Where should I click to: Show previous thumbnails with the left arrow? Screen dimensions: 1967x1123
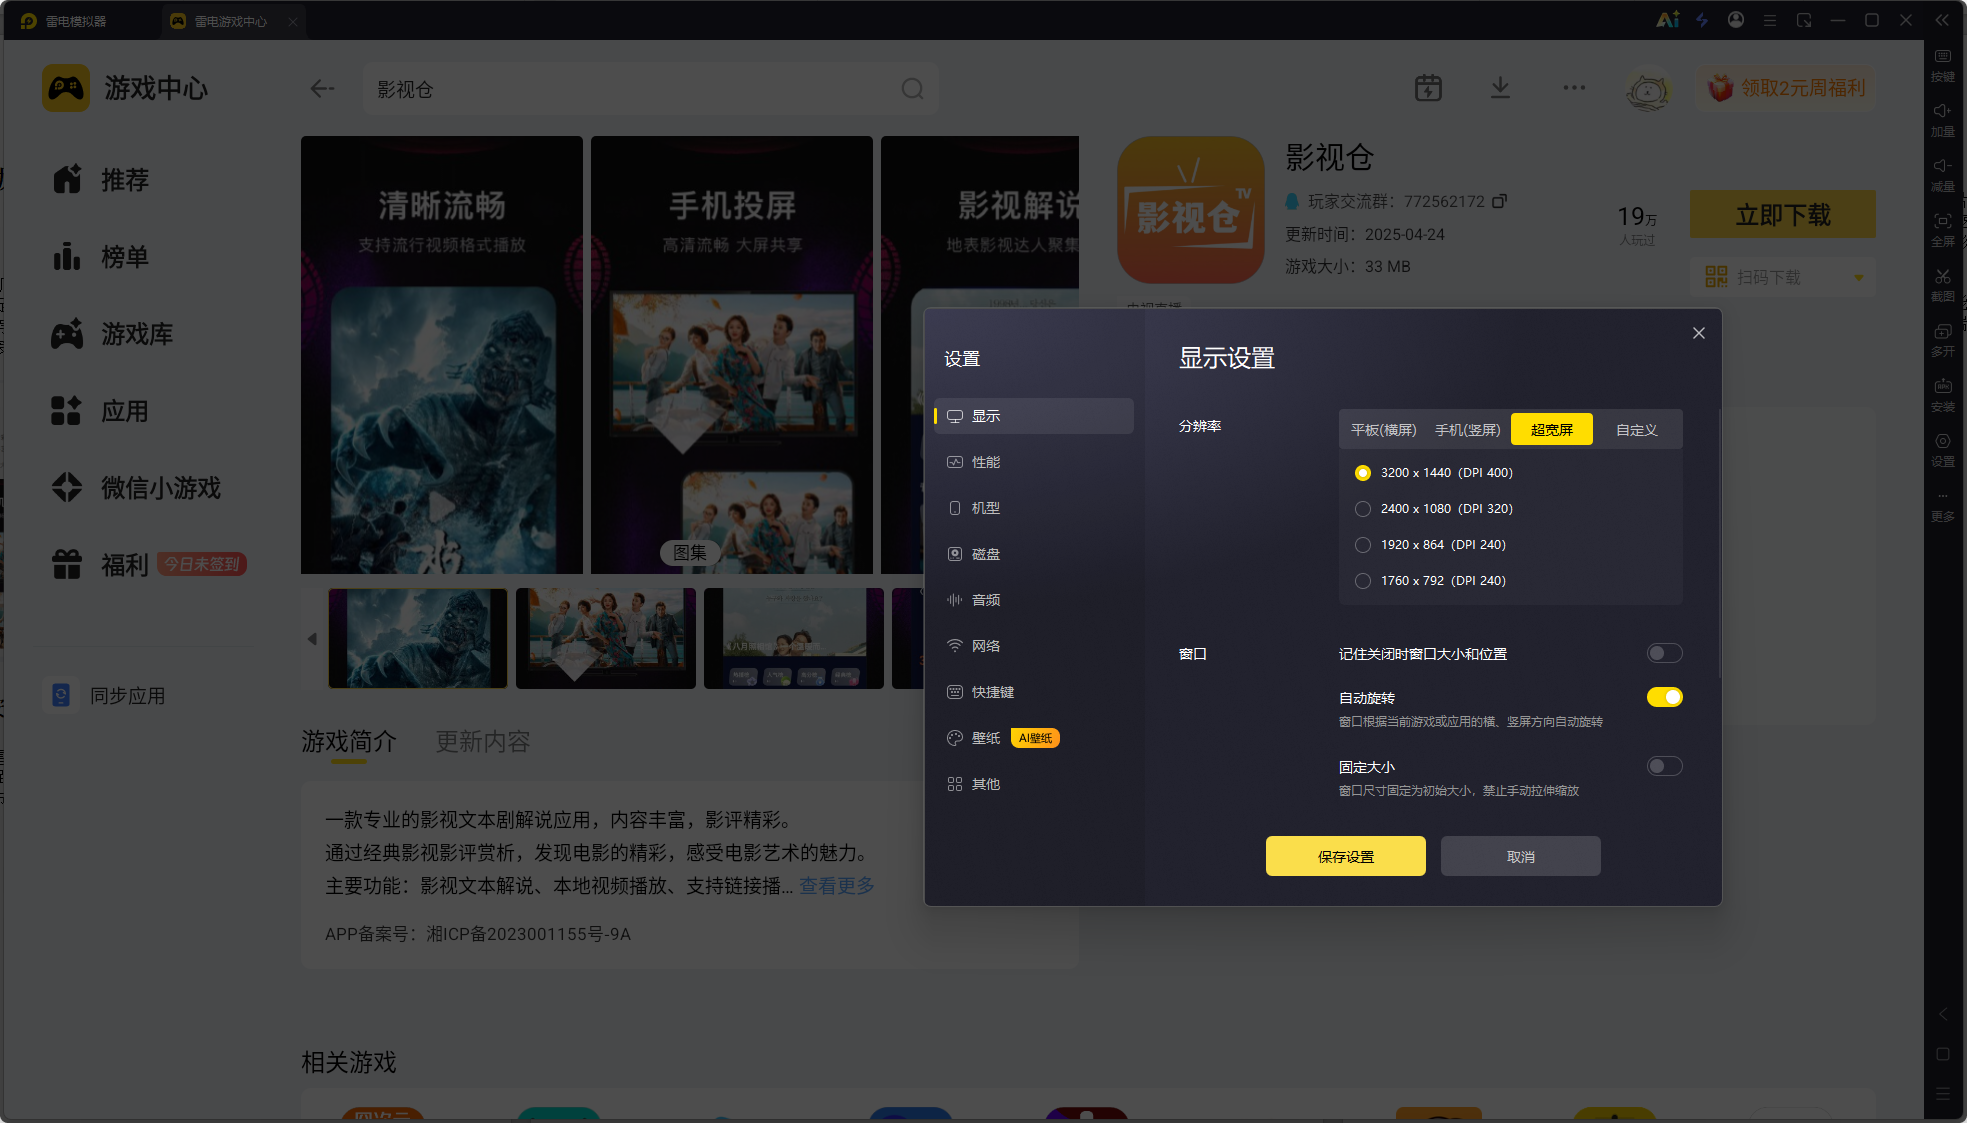click(x=312, y=638)
